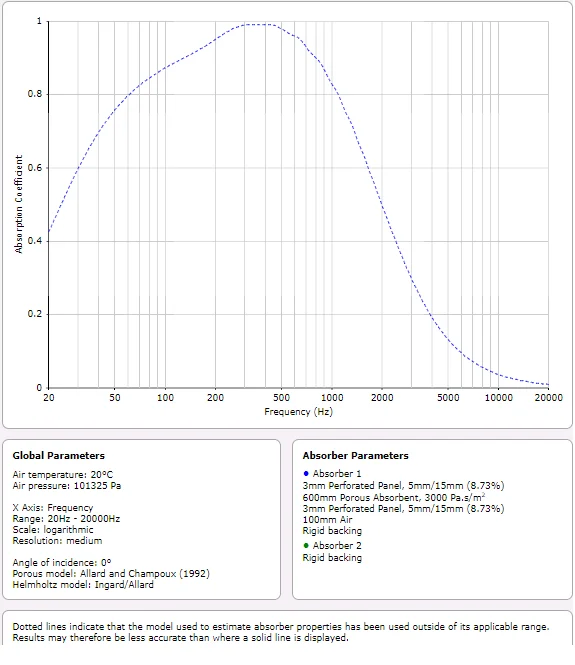Click the Global Parameters heading

[59, 455]
